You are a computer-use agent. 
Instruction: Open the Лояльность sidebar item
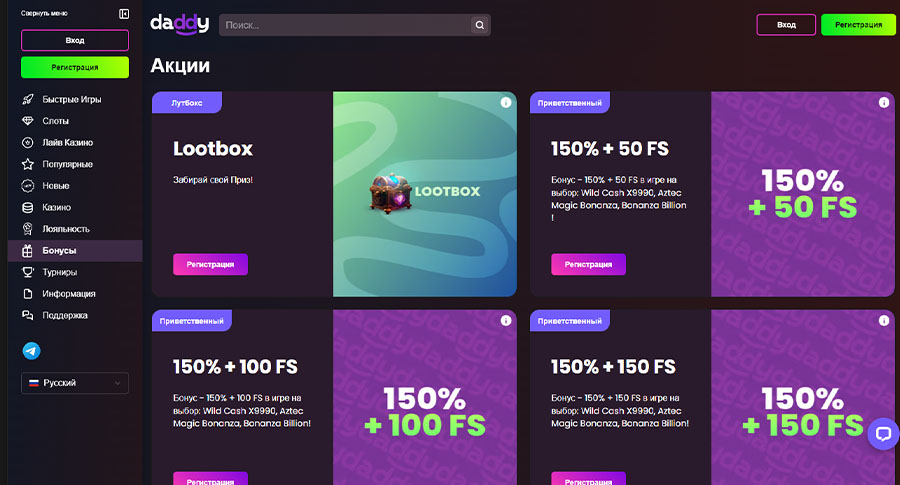(65, 229)
